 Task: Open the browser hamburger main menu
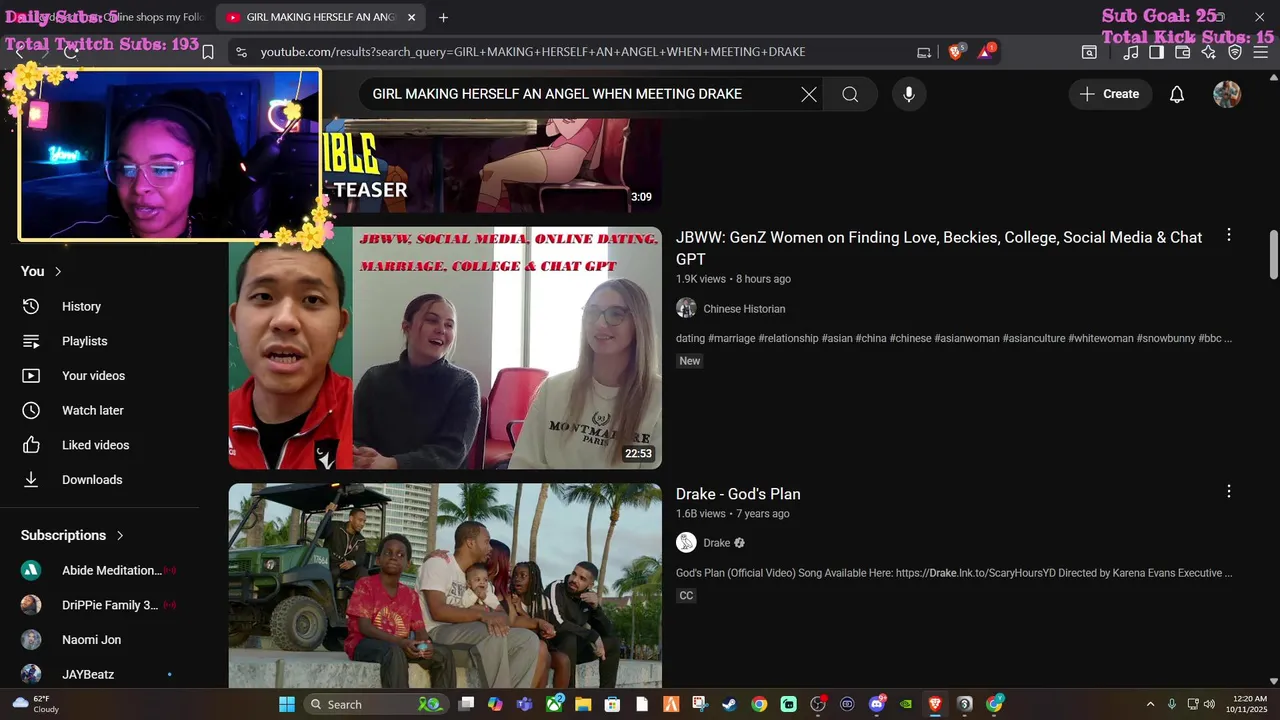[1262, 52]
